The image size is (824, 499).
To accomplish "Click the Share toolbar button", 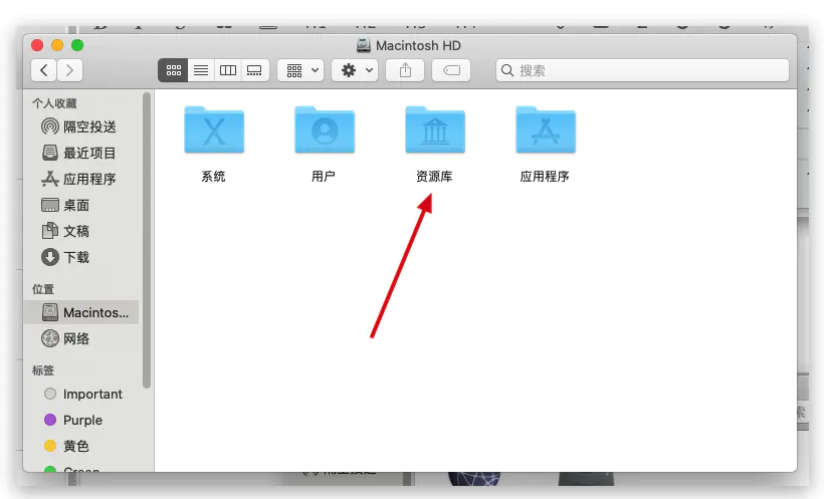I will point(405,70).
